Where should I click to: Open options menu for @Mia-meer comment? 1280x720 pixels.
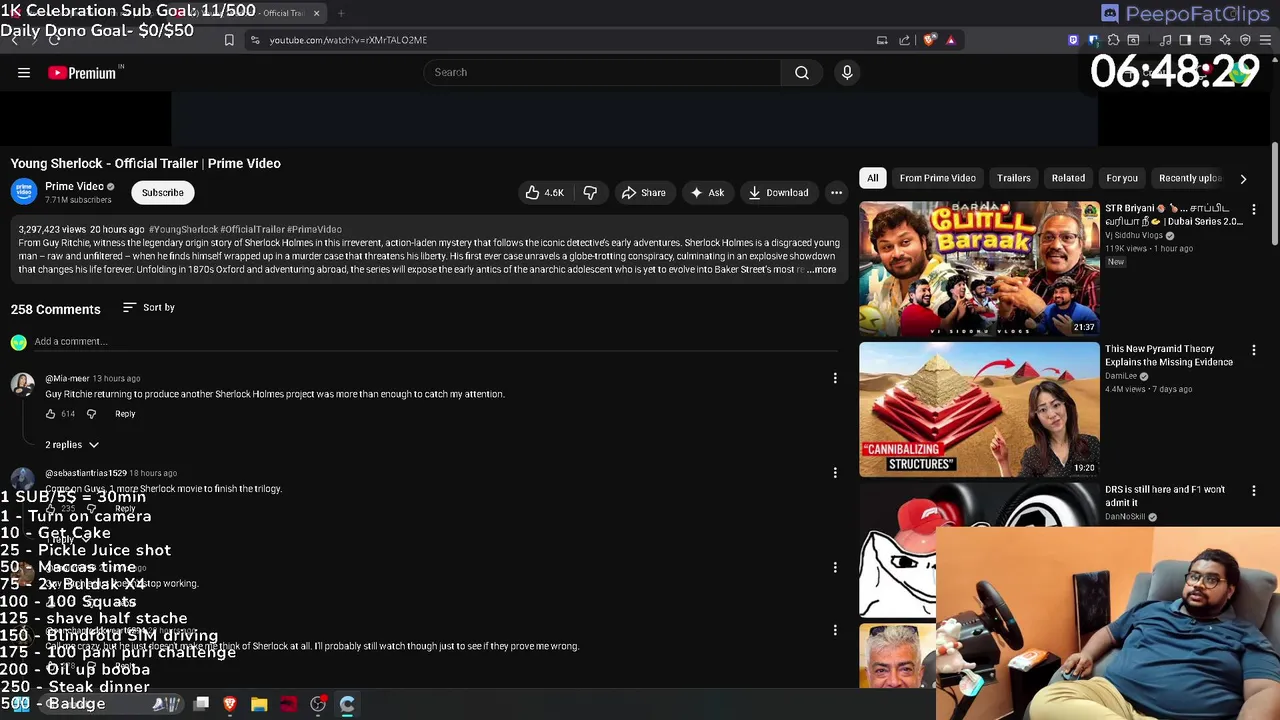coord(835,378)
